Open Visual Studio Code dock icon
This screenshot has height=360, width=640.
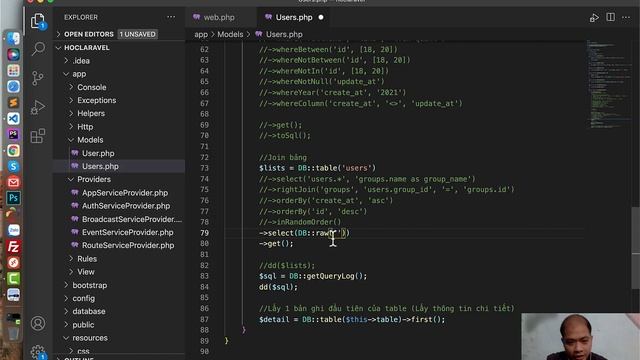point(13,118)
